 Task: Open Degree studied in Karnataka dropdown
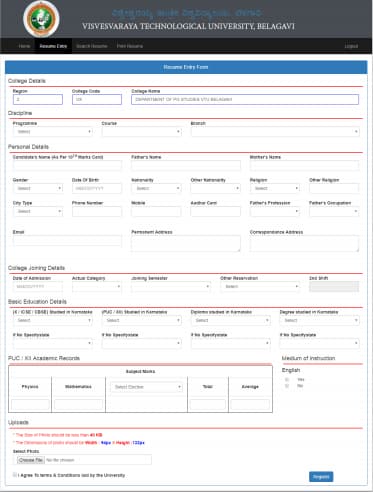[x=320, y=320]
